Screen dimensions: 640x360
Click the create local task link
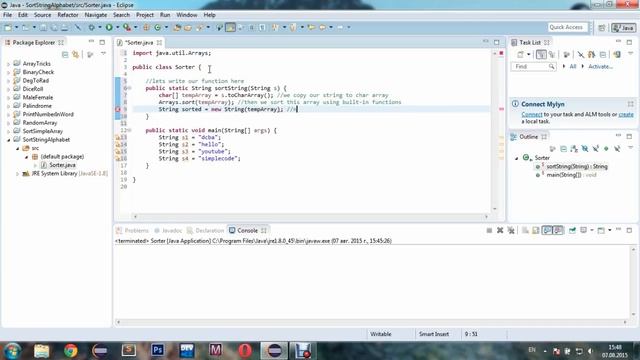[x=626, y=115]
